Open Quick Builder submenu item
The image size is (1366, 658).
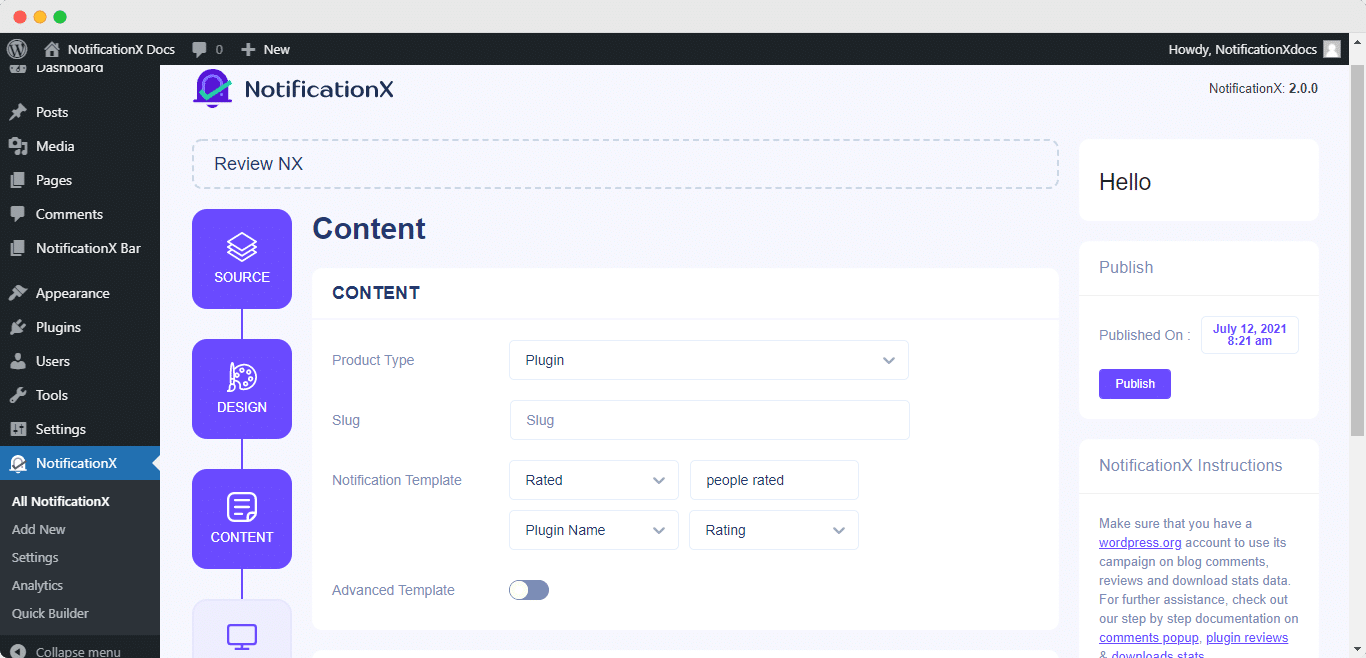50,613
